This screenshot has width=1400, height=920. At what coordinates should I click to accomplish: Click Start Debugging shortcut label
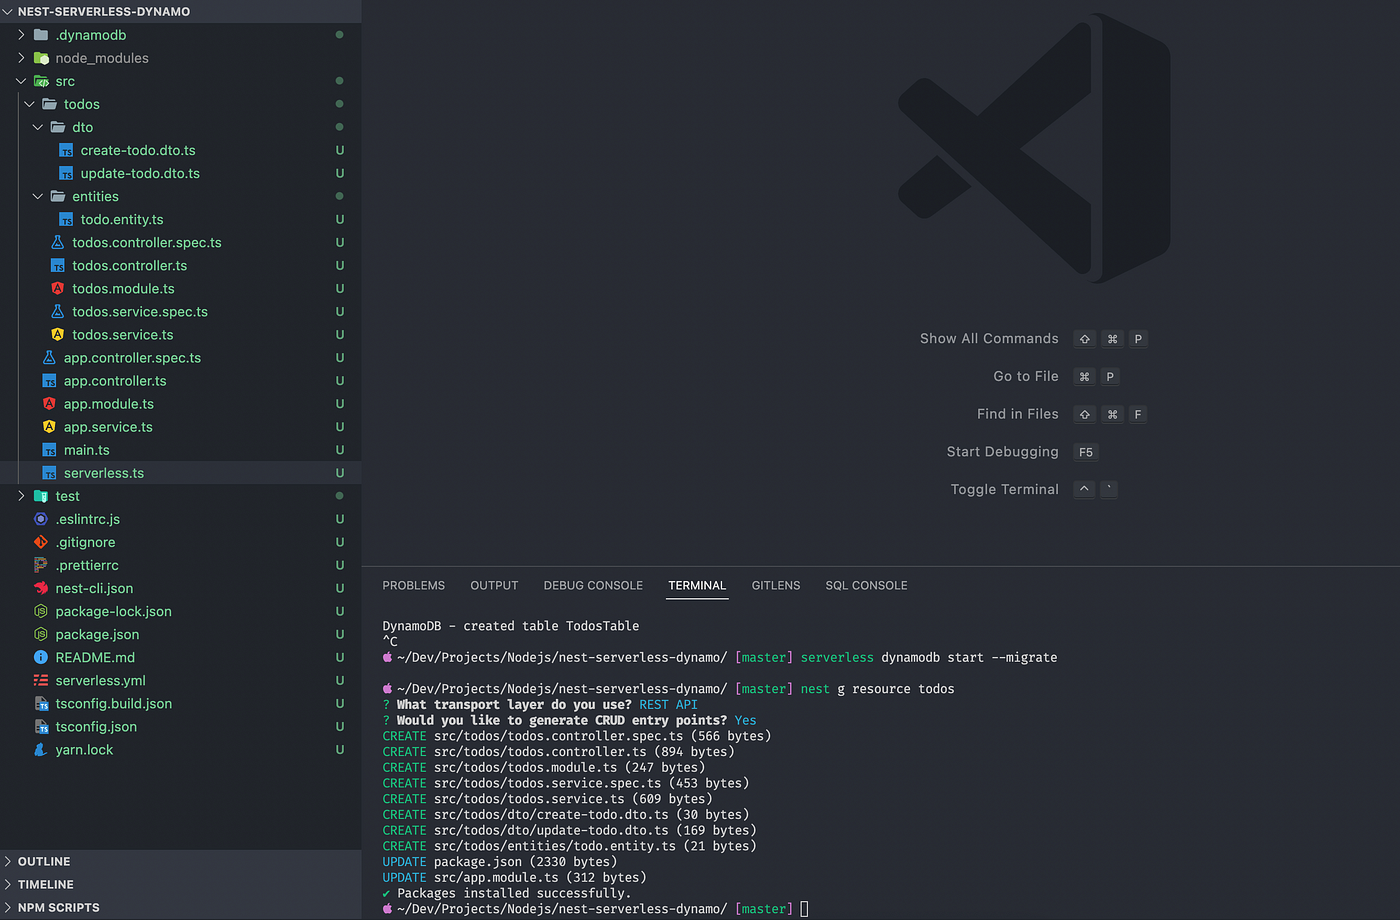(x=1002, y=452)
